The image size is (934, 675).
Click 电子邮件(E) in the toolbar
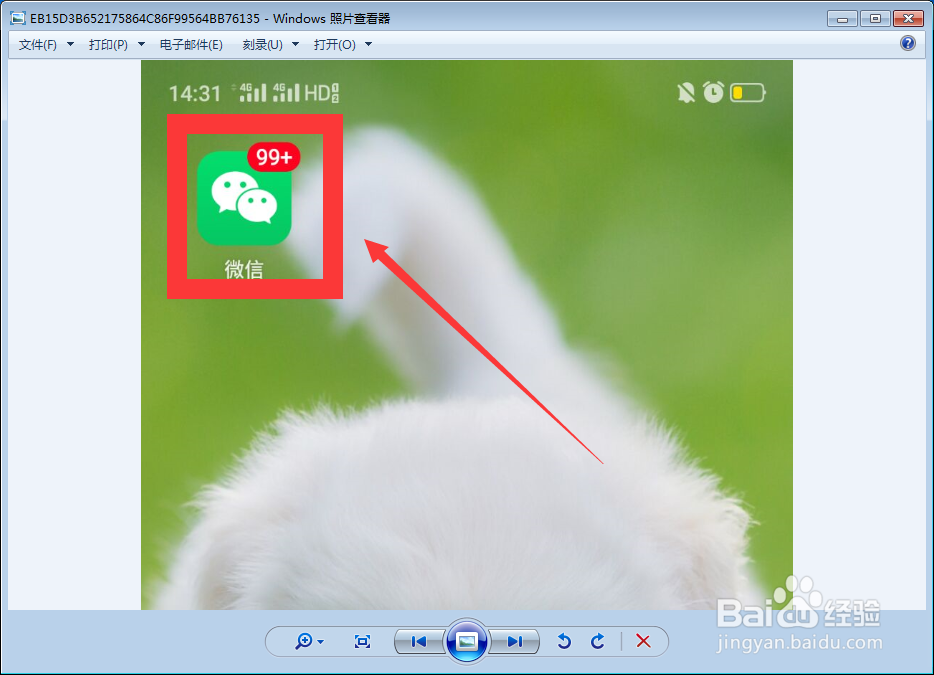(191, 45)
